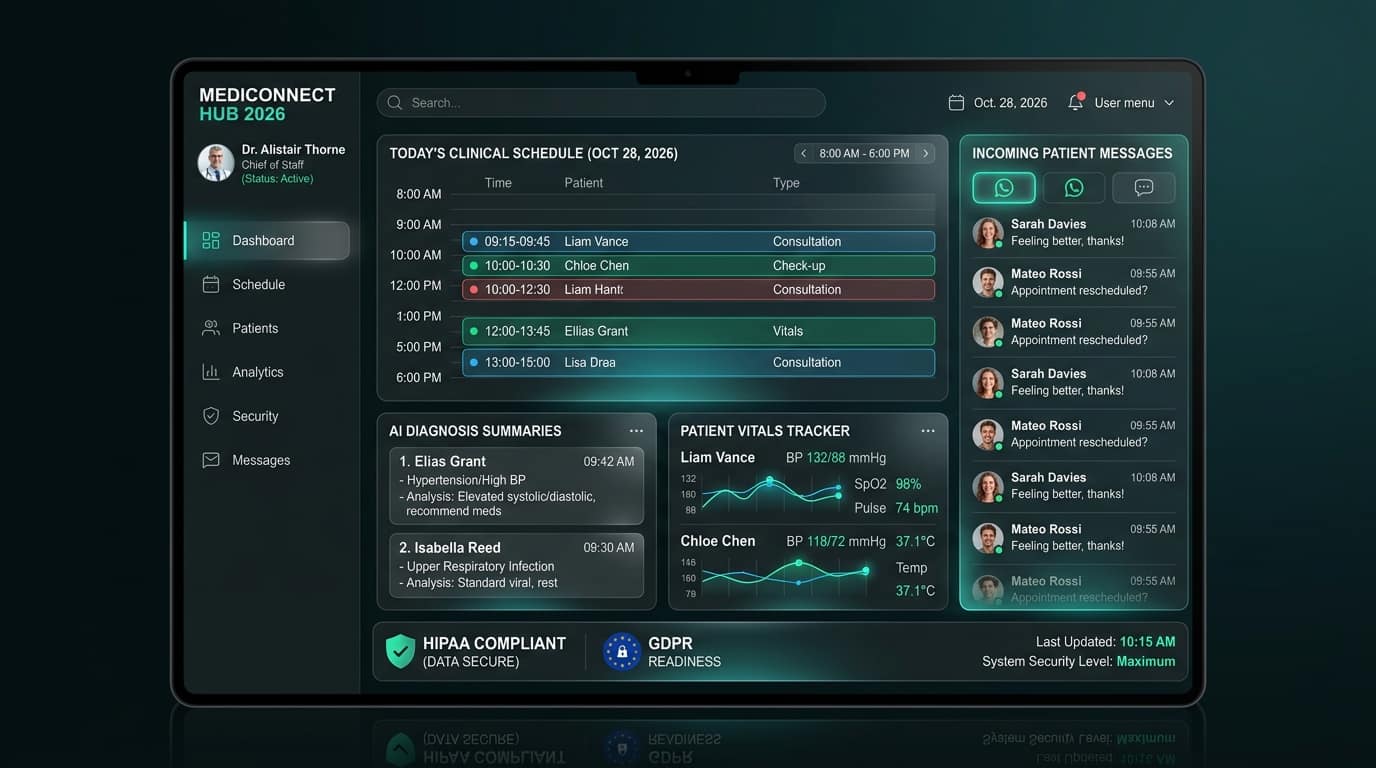Click the Dashboard grid icon
1376x768 pixels.
pos(211,240)
